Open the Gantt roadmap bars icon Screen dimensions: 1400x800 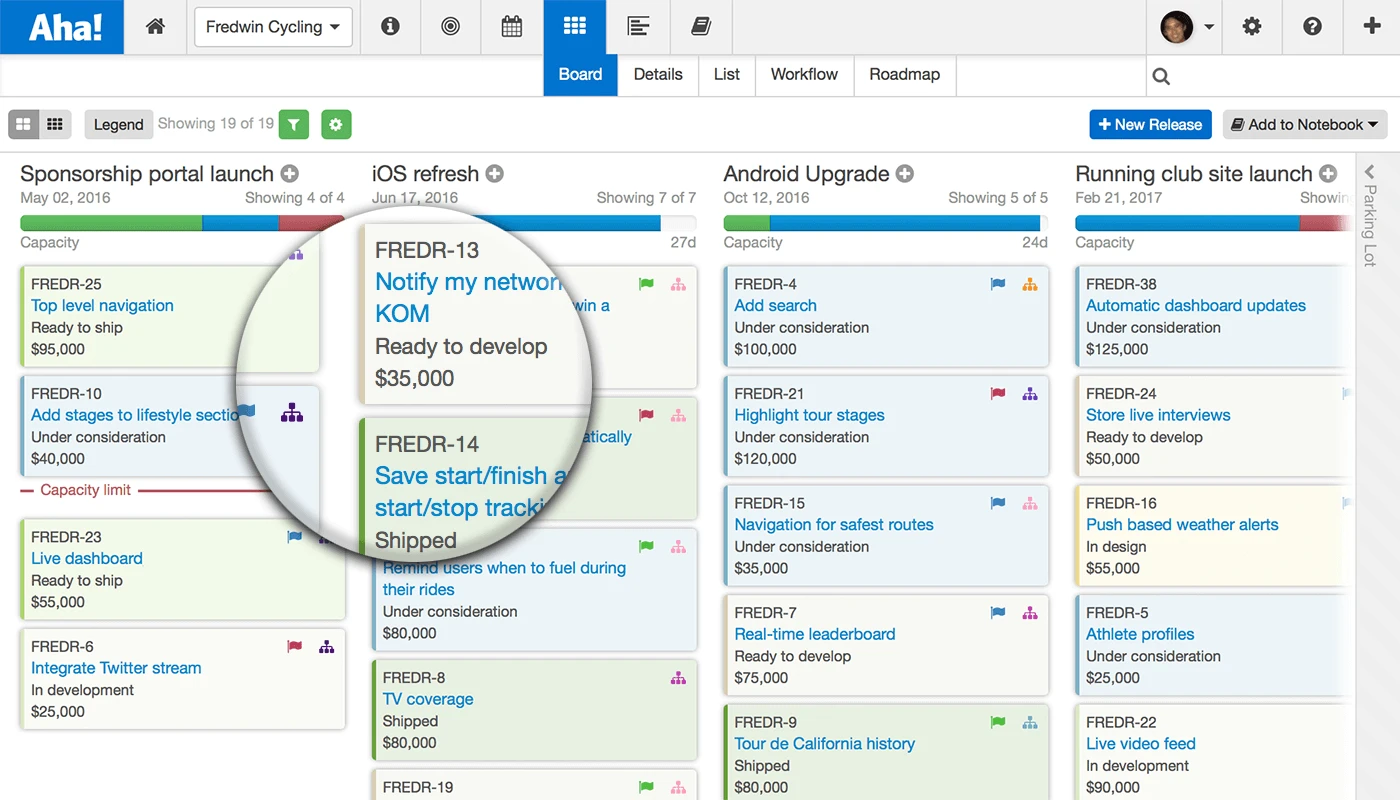(638, 27)
